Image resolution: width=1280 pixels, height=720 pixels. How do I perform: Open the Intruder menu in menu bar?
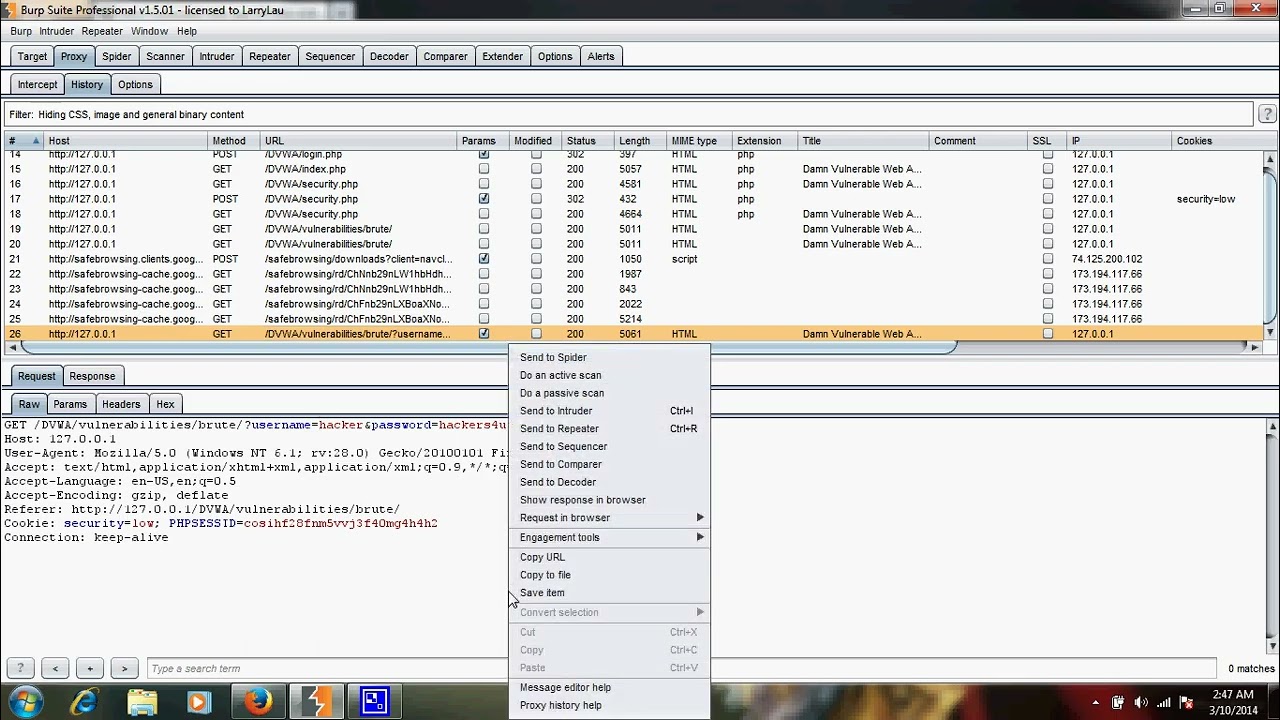coord(57,31)
